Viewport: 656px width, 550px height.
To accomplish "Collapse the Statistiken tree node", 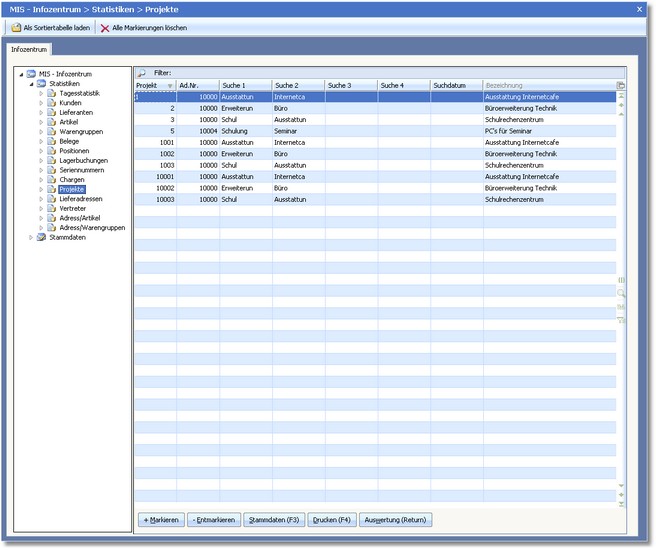I will pos(30,84).
